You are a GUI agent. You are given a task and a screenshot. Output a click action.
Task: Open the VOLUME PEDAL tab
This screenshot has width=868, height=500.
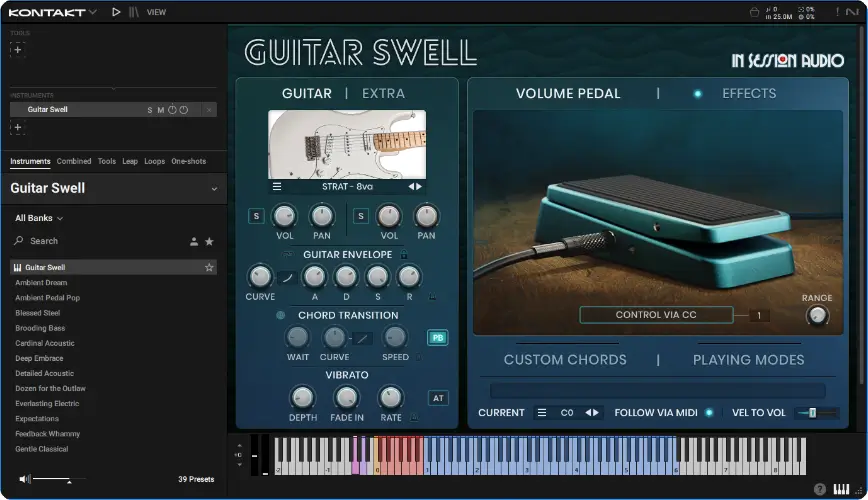click(568, 94)
